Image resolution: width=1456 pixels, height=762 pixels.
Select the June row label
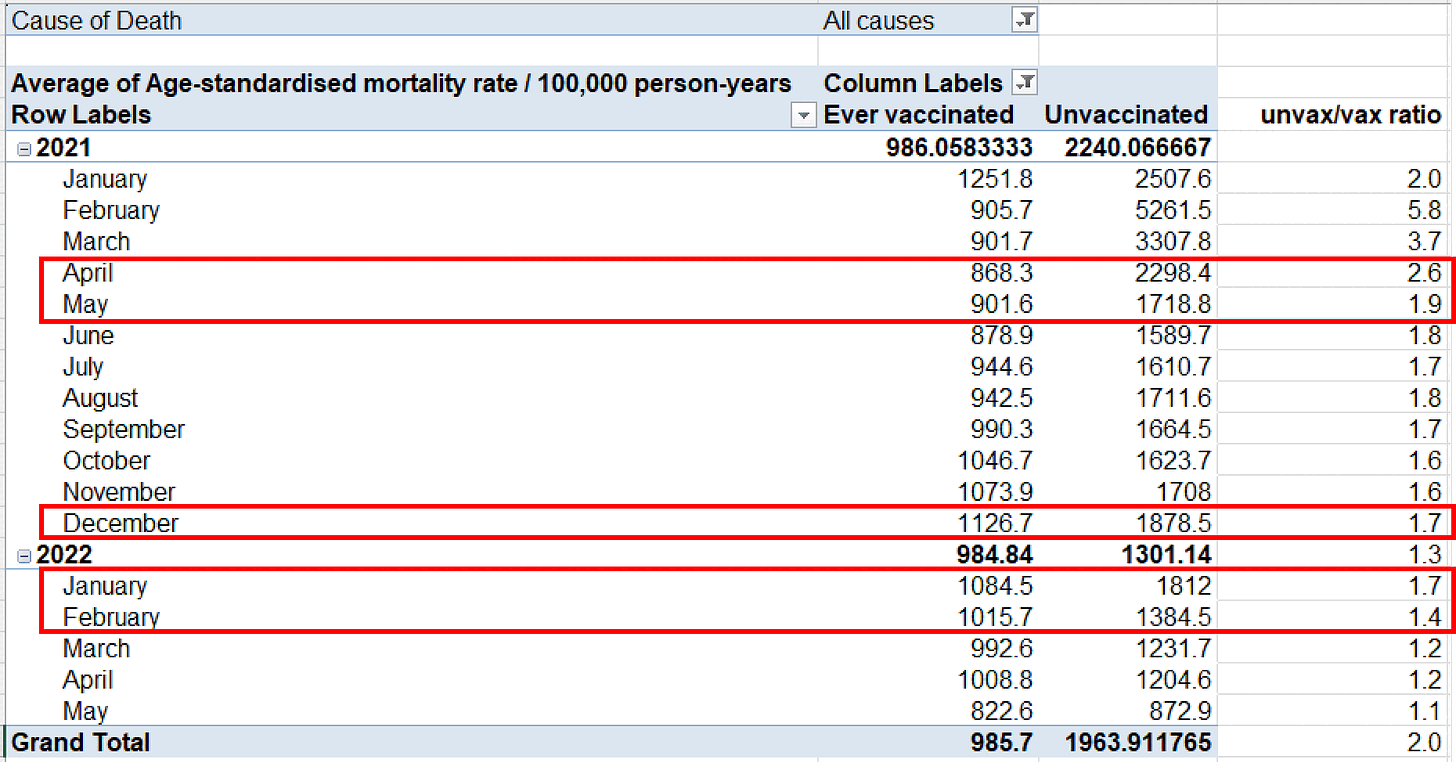[x=88, y=336]
